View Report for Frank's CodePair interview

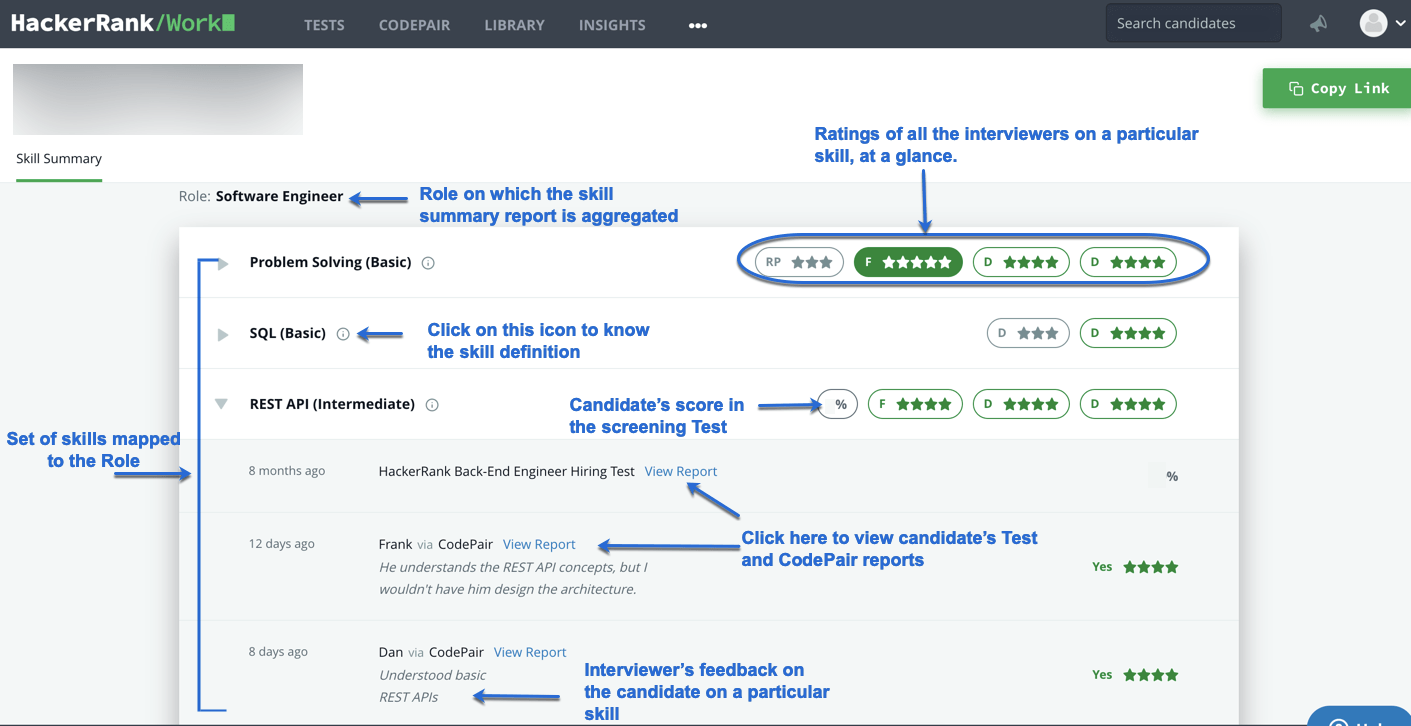tap(539, 544)
